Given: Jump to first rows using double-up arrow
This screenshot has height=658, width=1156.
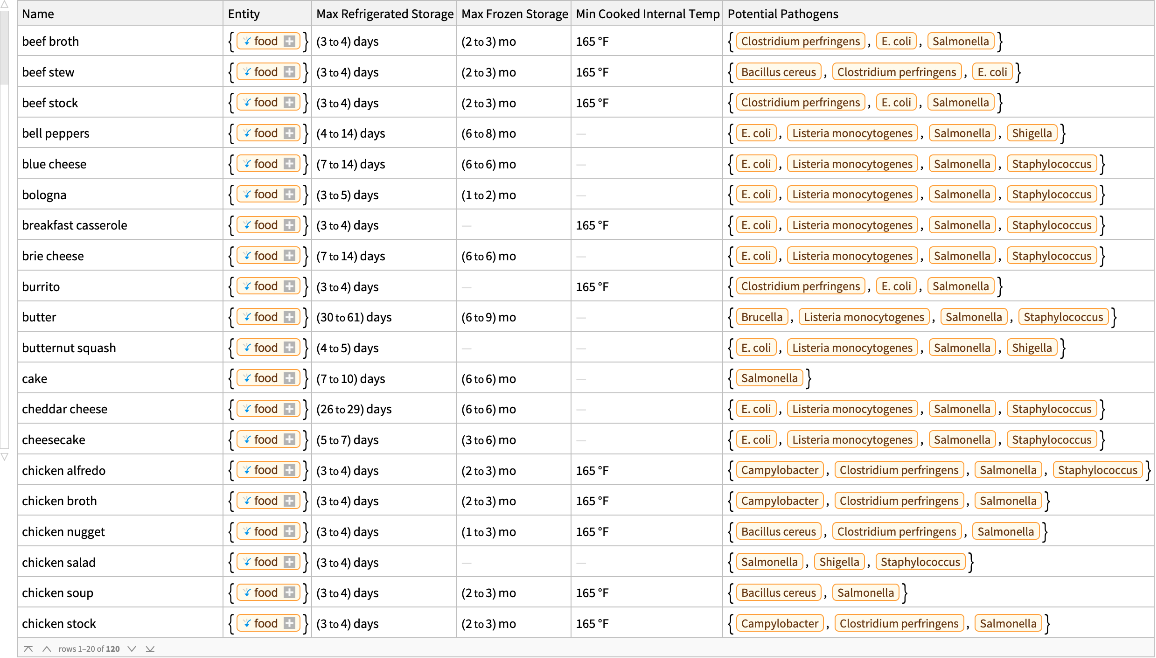Looking at the screenshot, I should 28,648.
